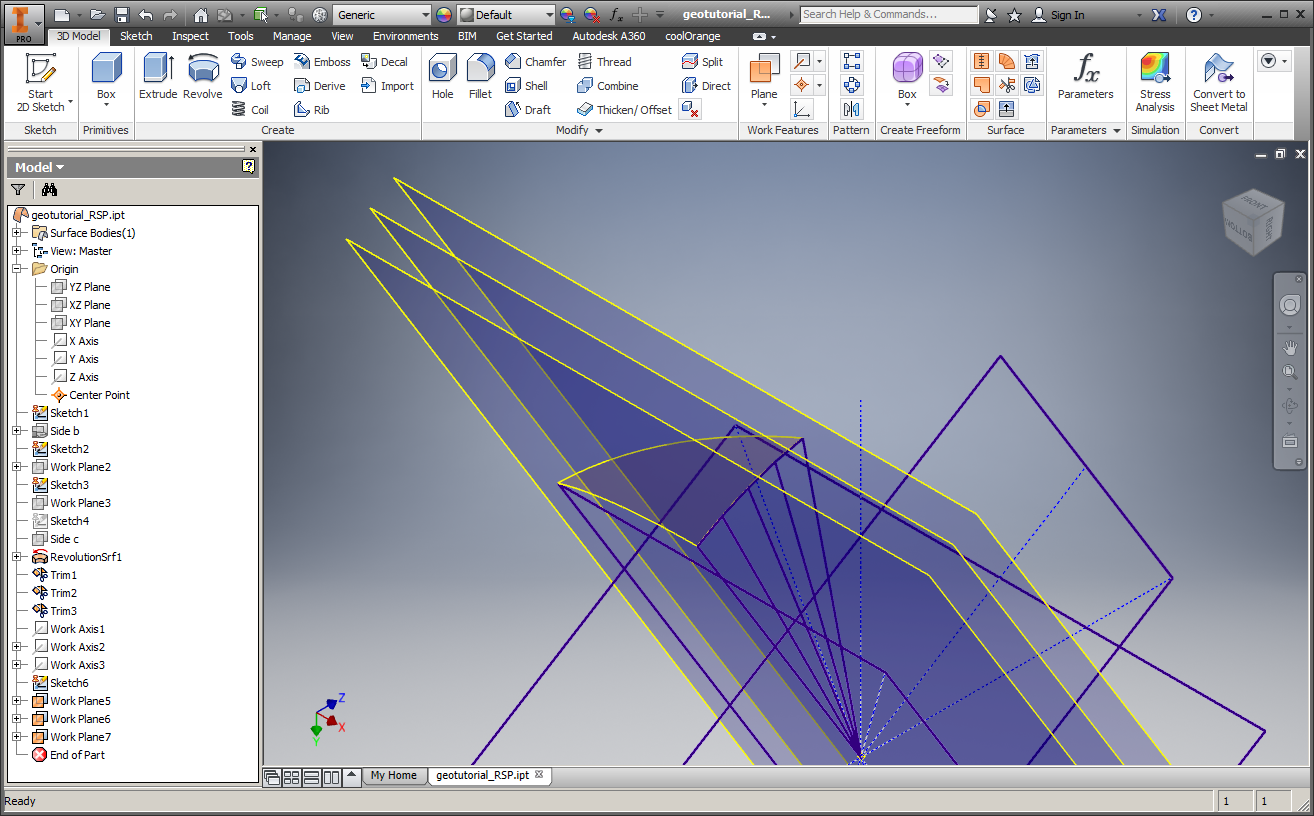Click Convert to Sheet Metal
Screen dimensions: 1314x816
point(1219,83)
